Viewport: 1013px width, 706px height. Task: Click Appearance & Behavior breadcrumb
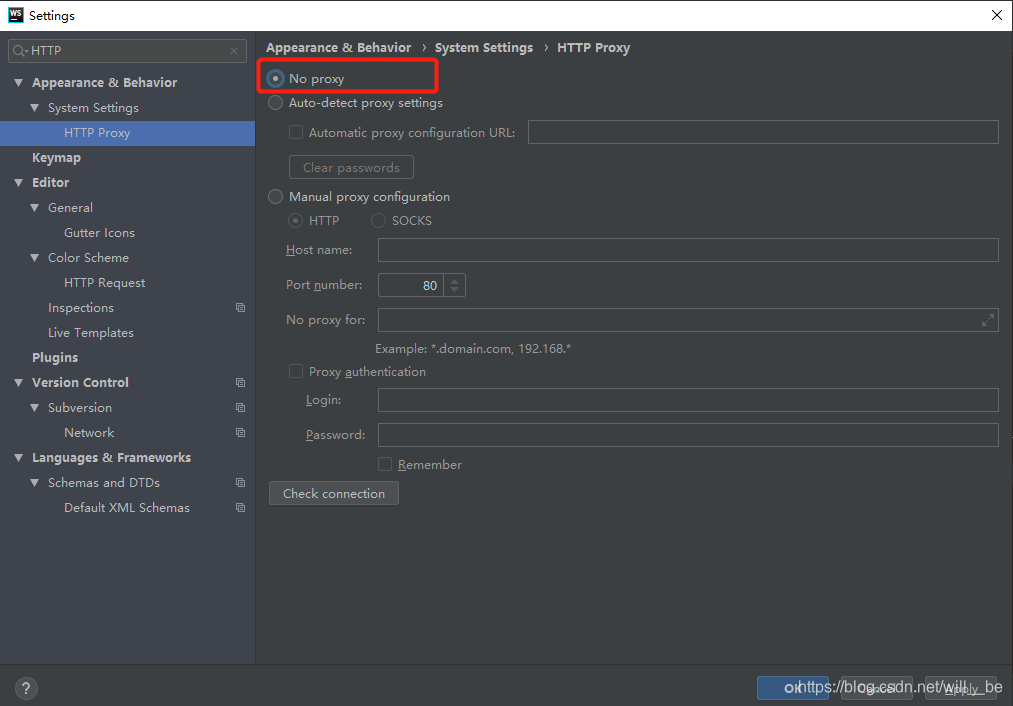click(x=339, y=48)
